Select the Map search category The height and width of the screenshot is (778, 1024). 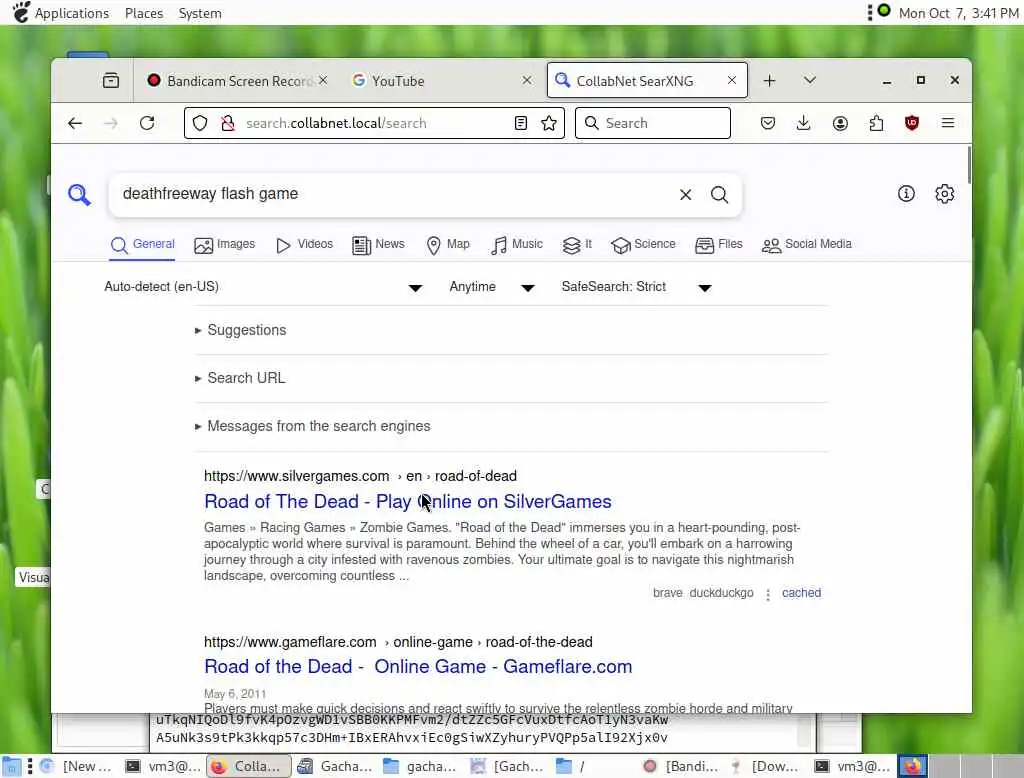tap(448, 244)
